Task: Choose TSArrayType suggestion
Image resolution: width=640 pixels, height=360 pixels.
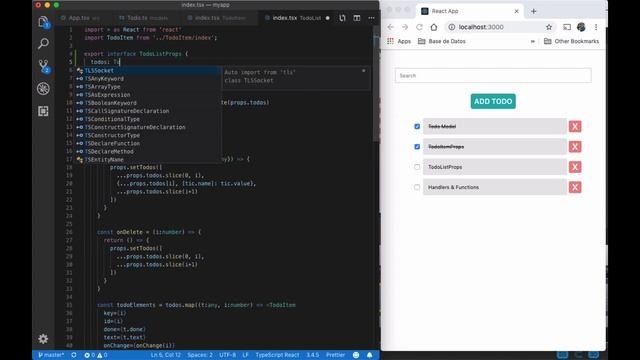Action: tap(148, 87)
